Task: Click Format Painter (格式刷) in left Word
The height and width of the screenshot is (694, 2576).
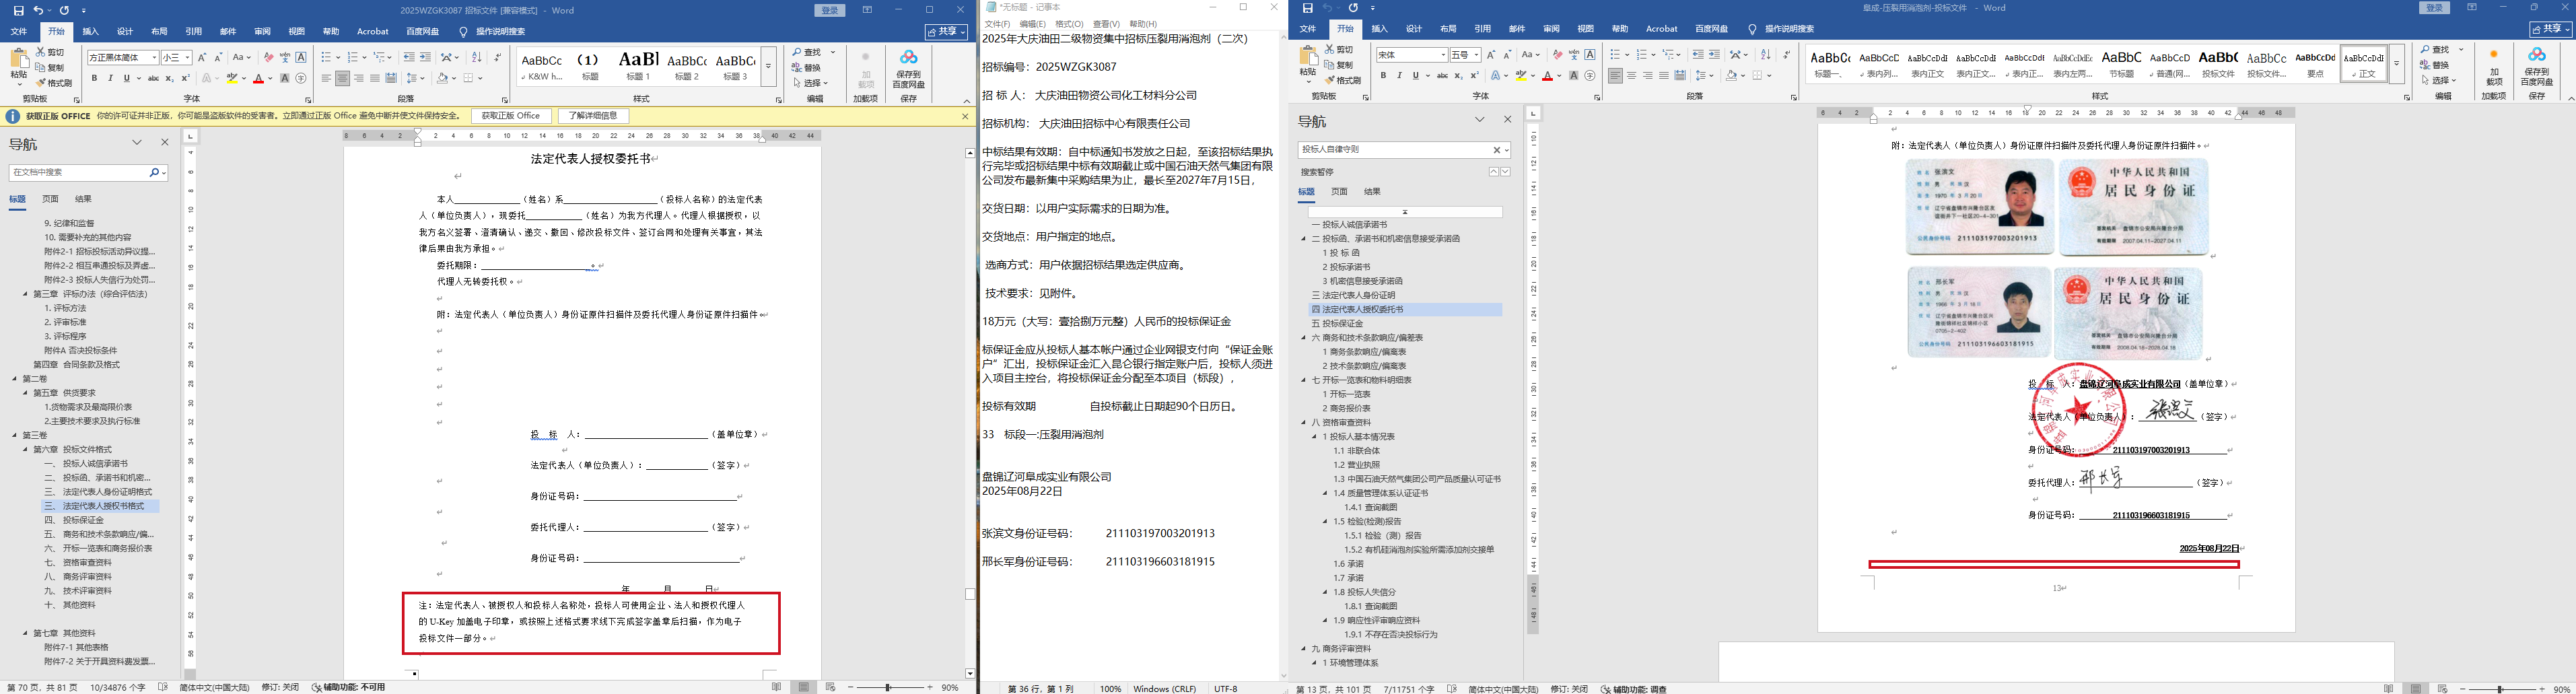Action: coord(54,83)
